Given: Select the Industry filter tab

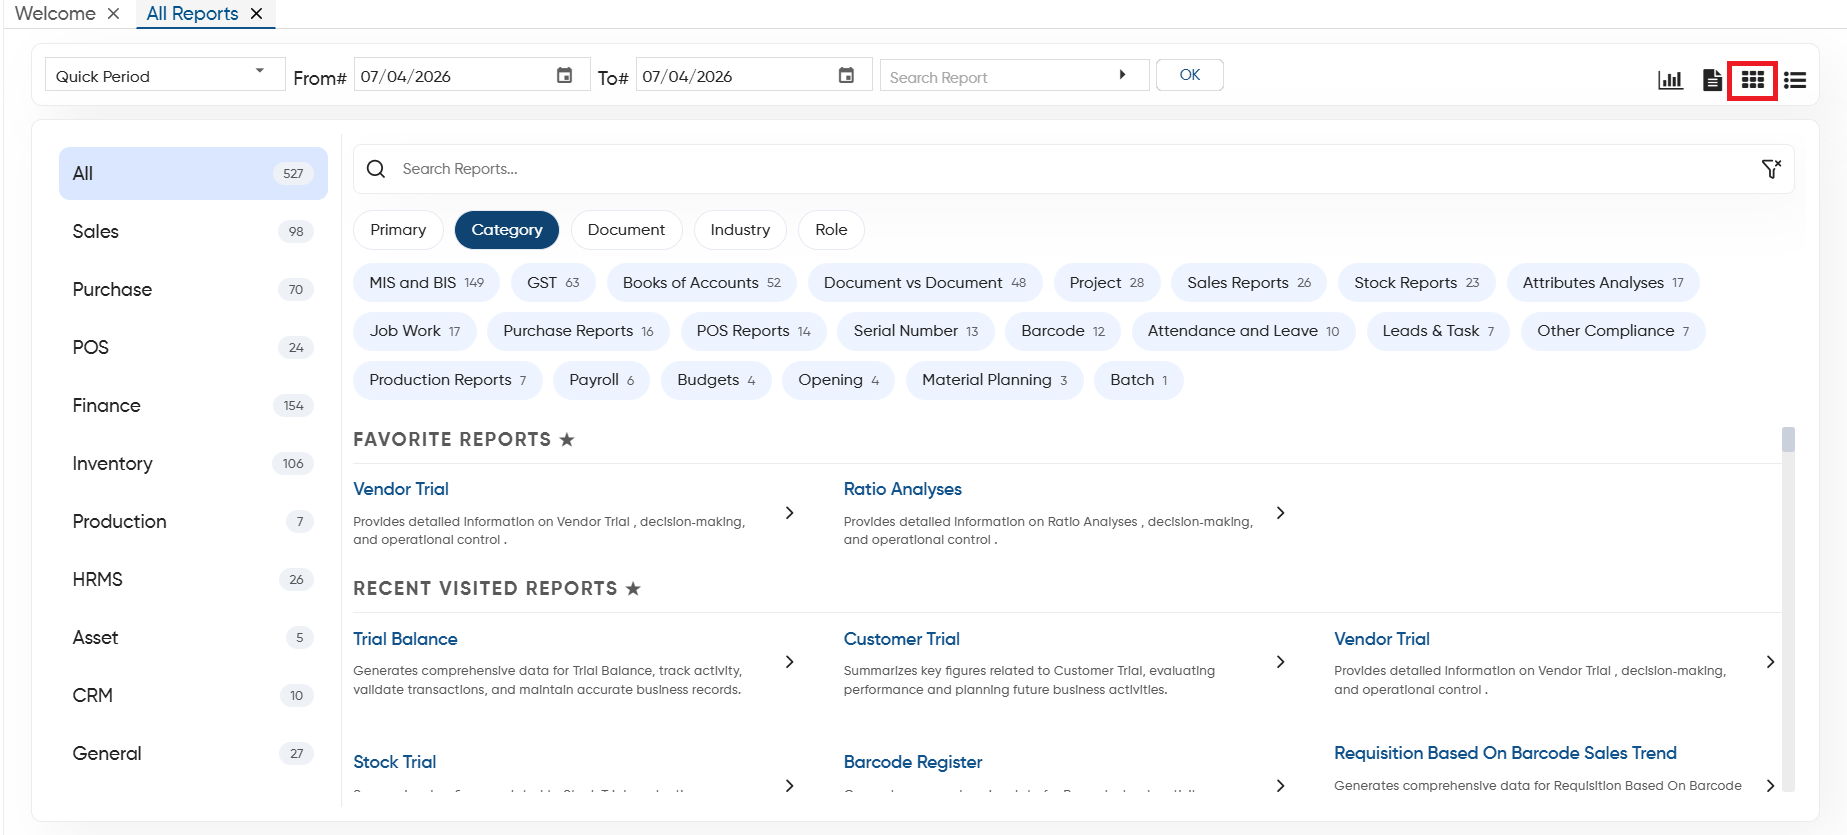Looking at the screenshot, I should pos(740,230).
